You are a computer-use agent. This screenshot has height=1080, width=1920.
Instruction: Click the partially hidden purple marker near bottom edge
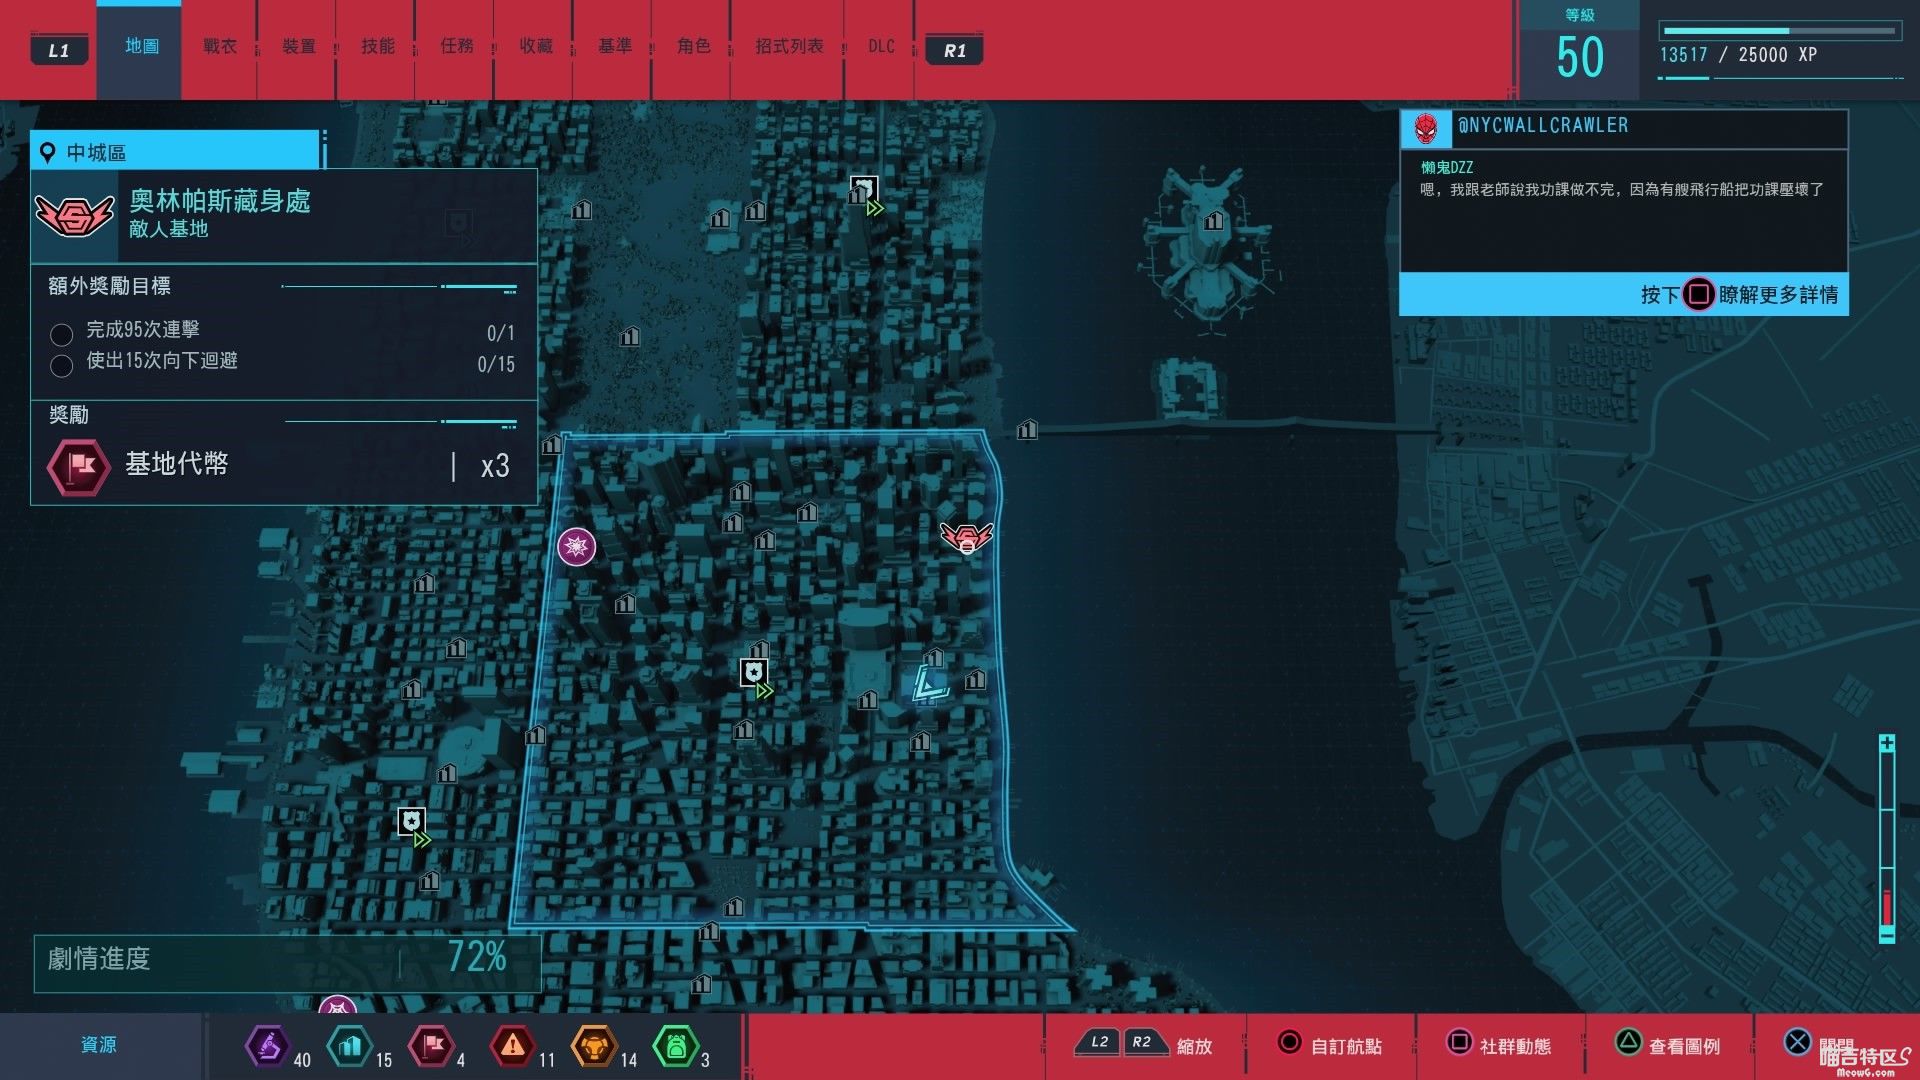(x=337, y=1004)
